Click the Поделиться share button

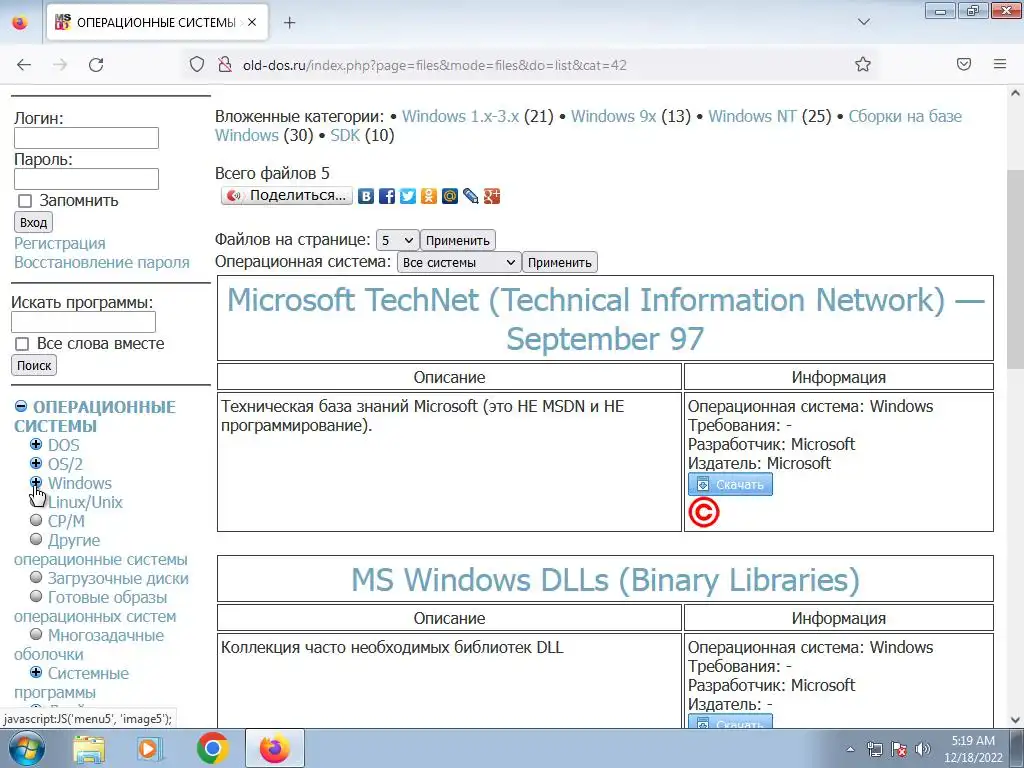point(287,195)
